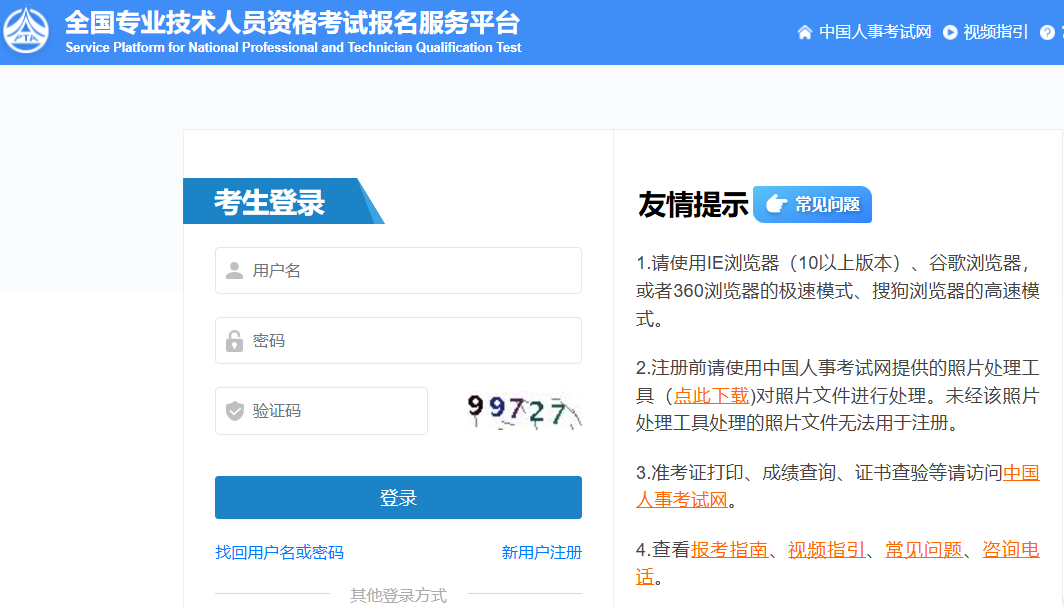Click the padlock icon inside the 密码 field

click(232, 340)
